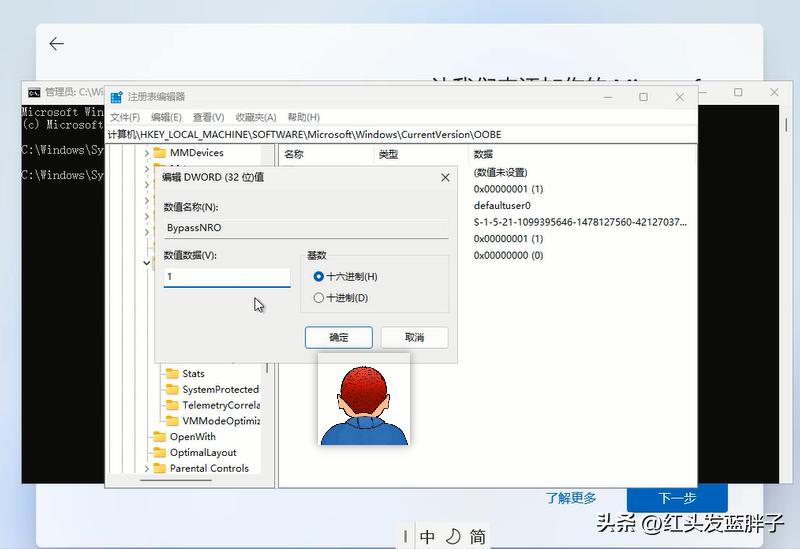Select the OpenWith folder icon
The height and width of the screenshot is (549, 800).
pyautogui.click(x=160, y=437)
